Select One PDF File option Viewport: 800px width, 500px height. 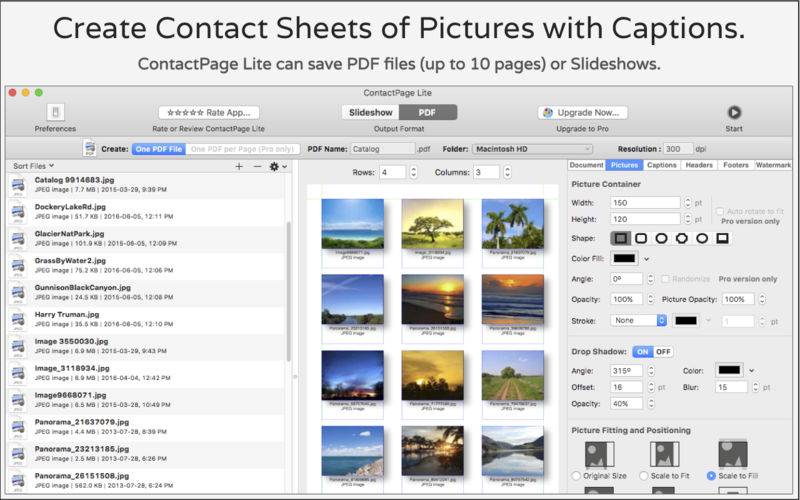pos(159,149)
